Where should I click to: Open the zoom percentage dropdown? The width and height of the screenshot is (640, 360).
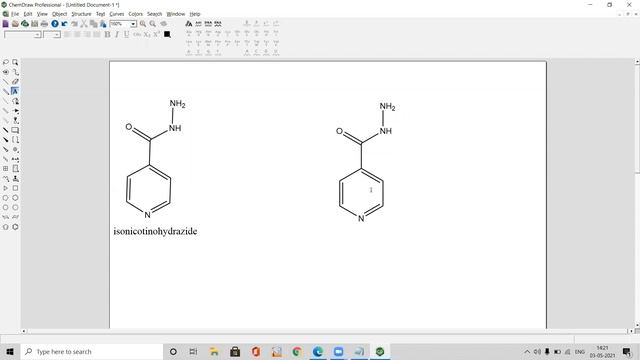click(x=133, y=24)
